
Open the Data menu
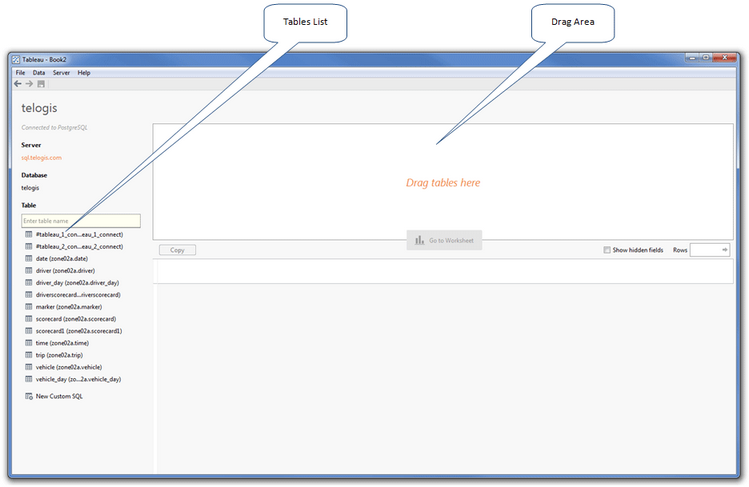tap(39, 73)
